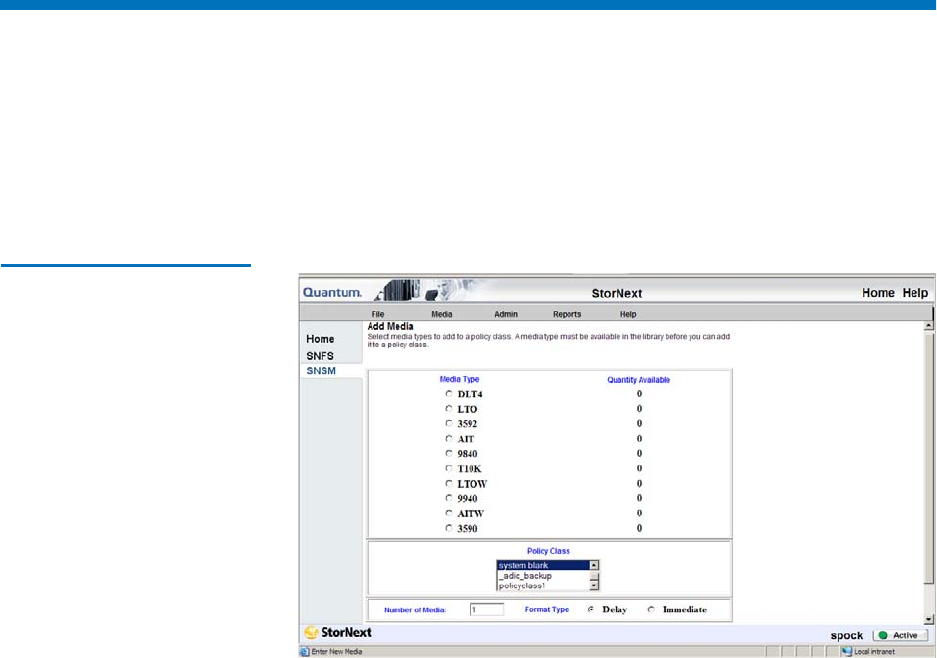Select the LTO media type option
The image size is (937, 658).
[449, 409]
